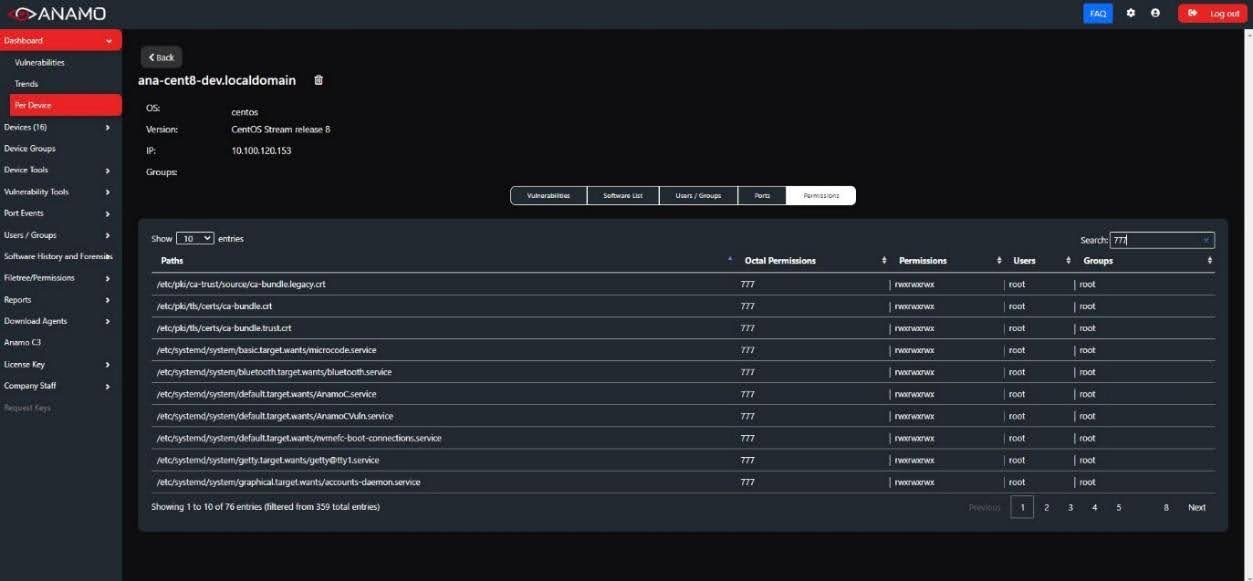Open the user account icon
The height and width of the screenshot is (581, 1253).
[x=1155, y=14]
